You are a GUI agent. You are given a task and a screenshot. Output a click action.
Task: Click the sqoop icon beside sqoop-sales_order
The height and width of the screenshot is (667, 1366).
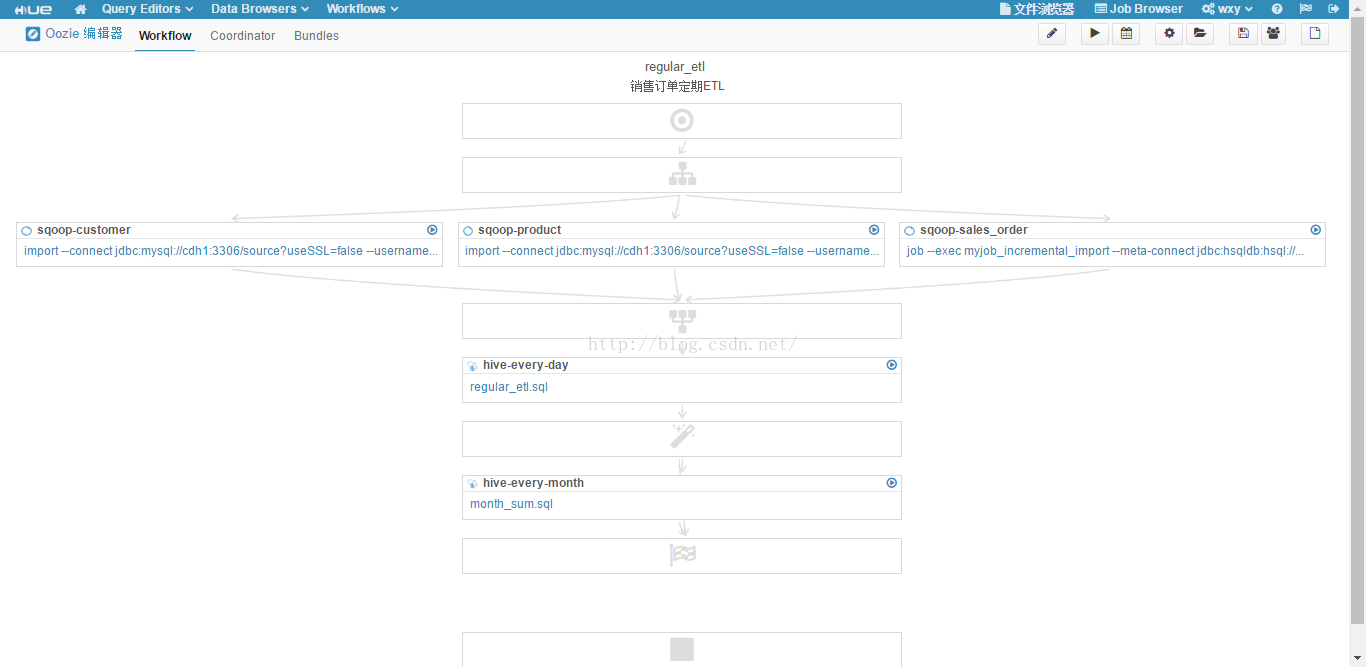click(x=911, y=231)
